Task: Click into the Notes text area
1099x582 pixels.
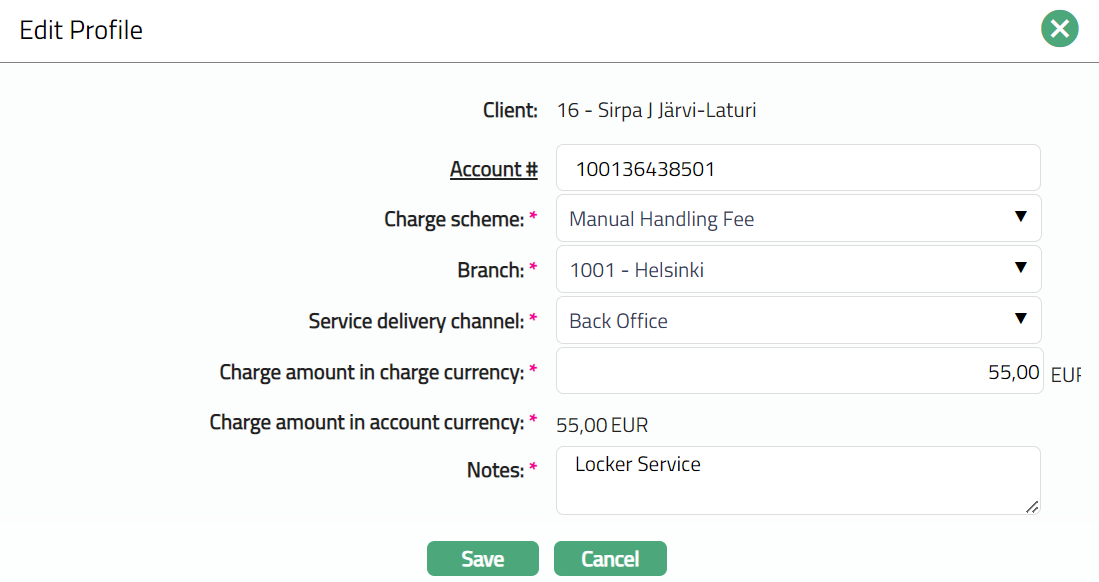Action: point(797,480)
